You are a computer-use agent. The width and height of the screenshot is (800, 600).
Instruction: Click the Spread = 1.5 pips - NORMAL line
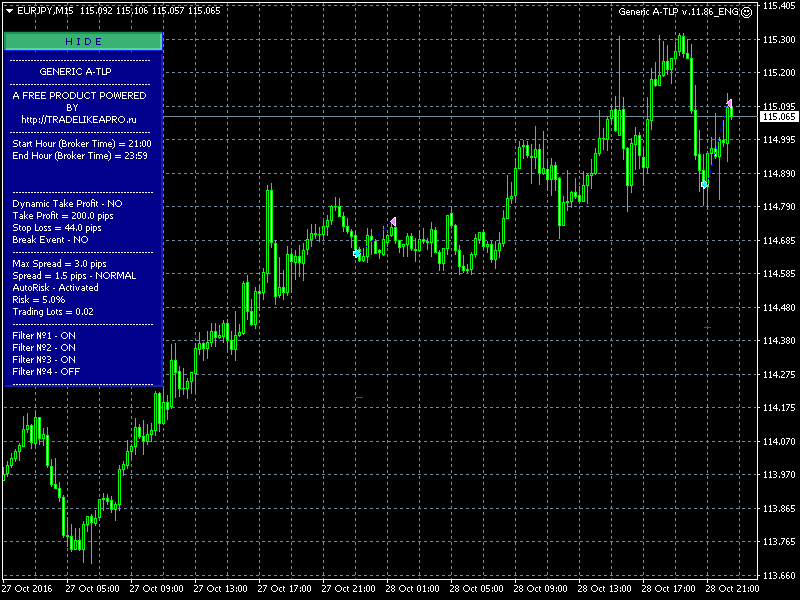[x=74, y=276]
